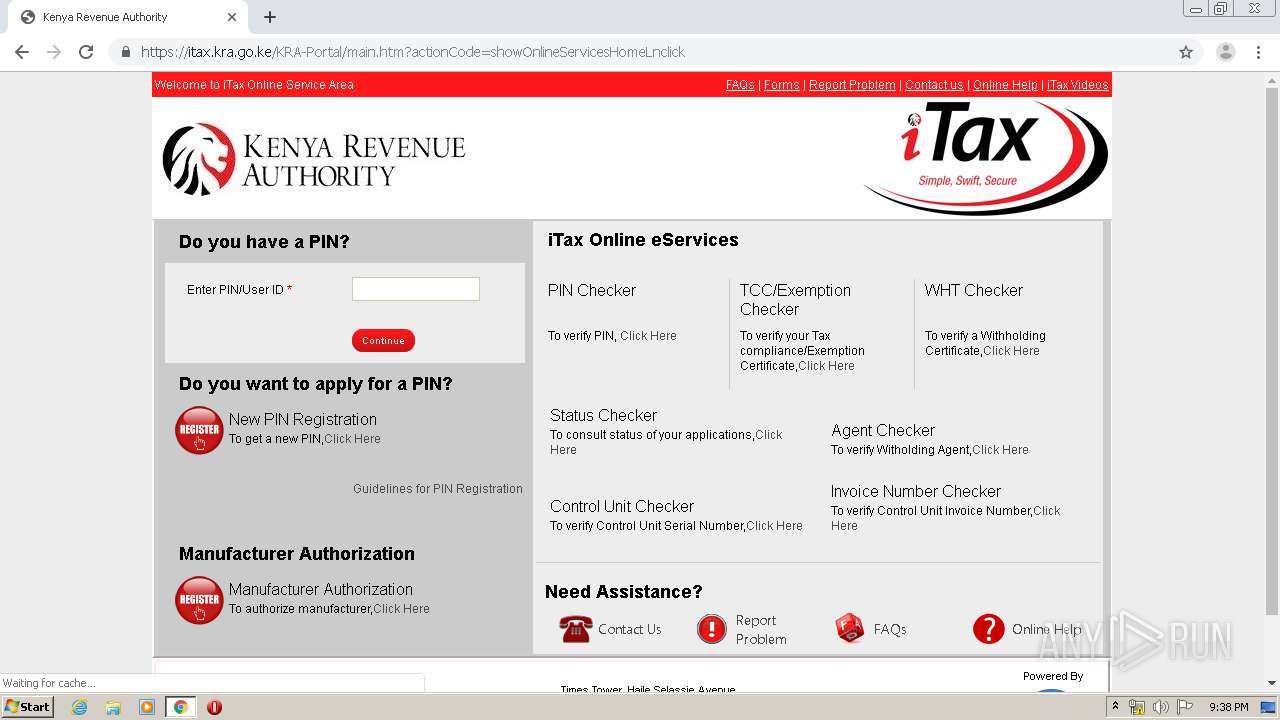1280x720 pixels.
Task: Click Here to authorize manufacturer
Action: tap(401, 609)
